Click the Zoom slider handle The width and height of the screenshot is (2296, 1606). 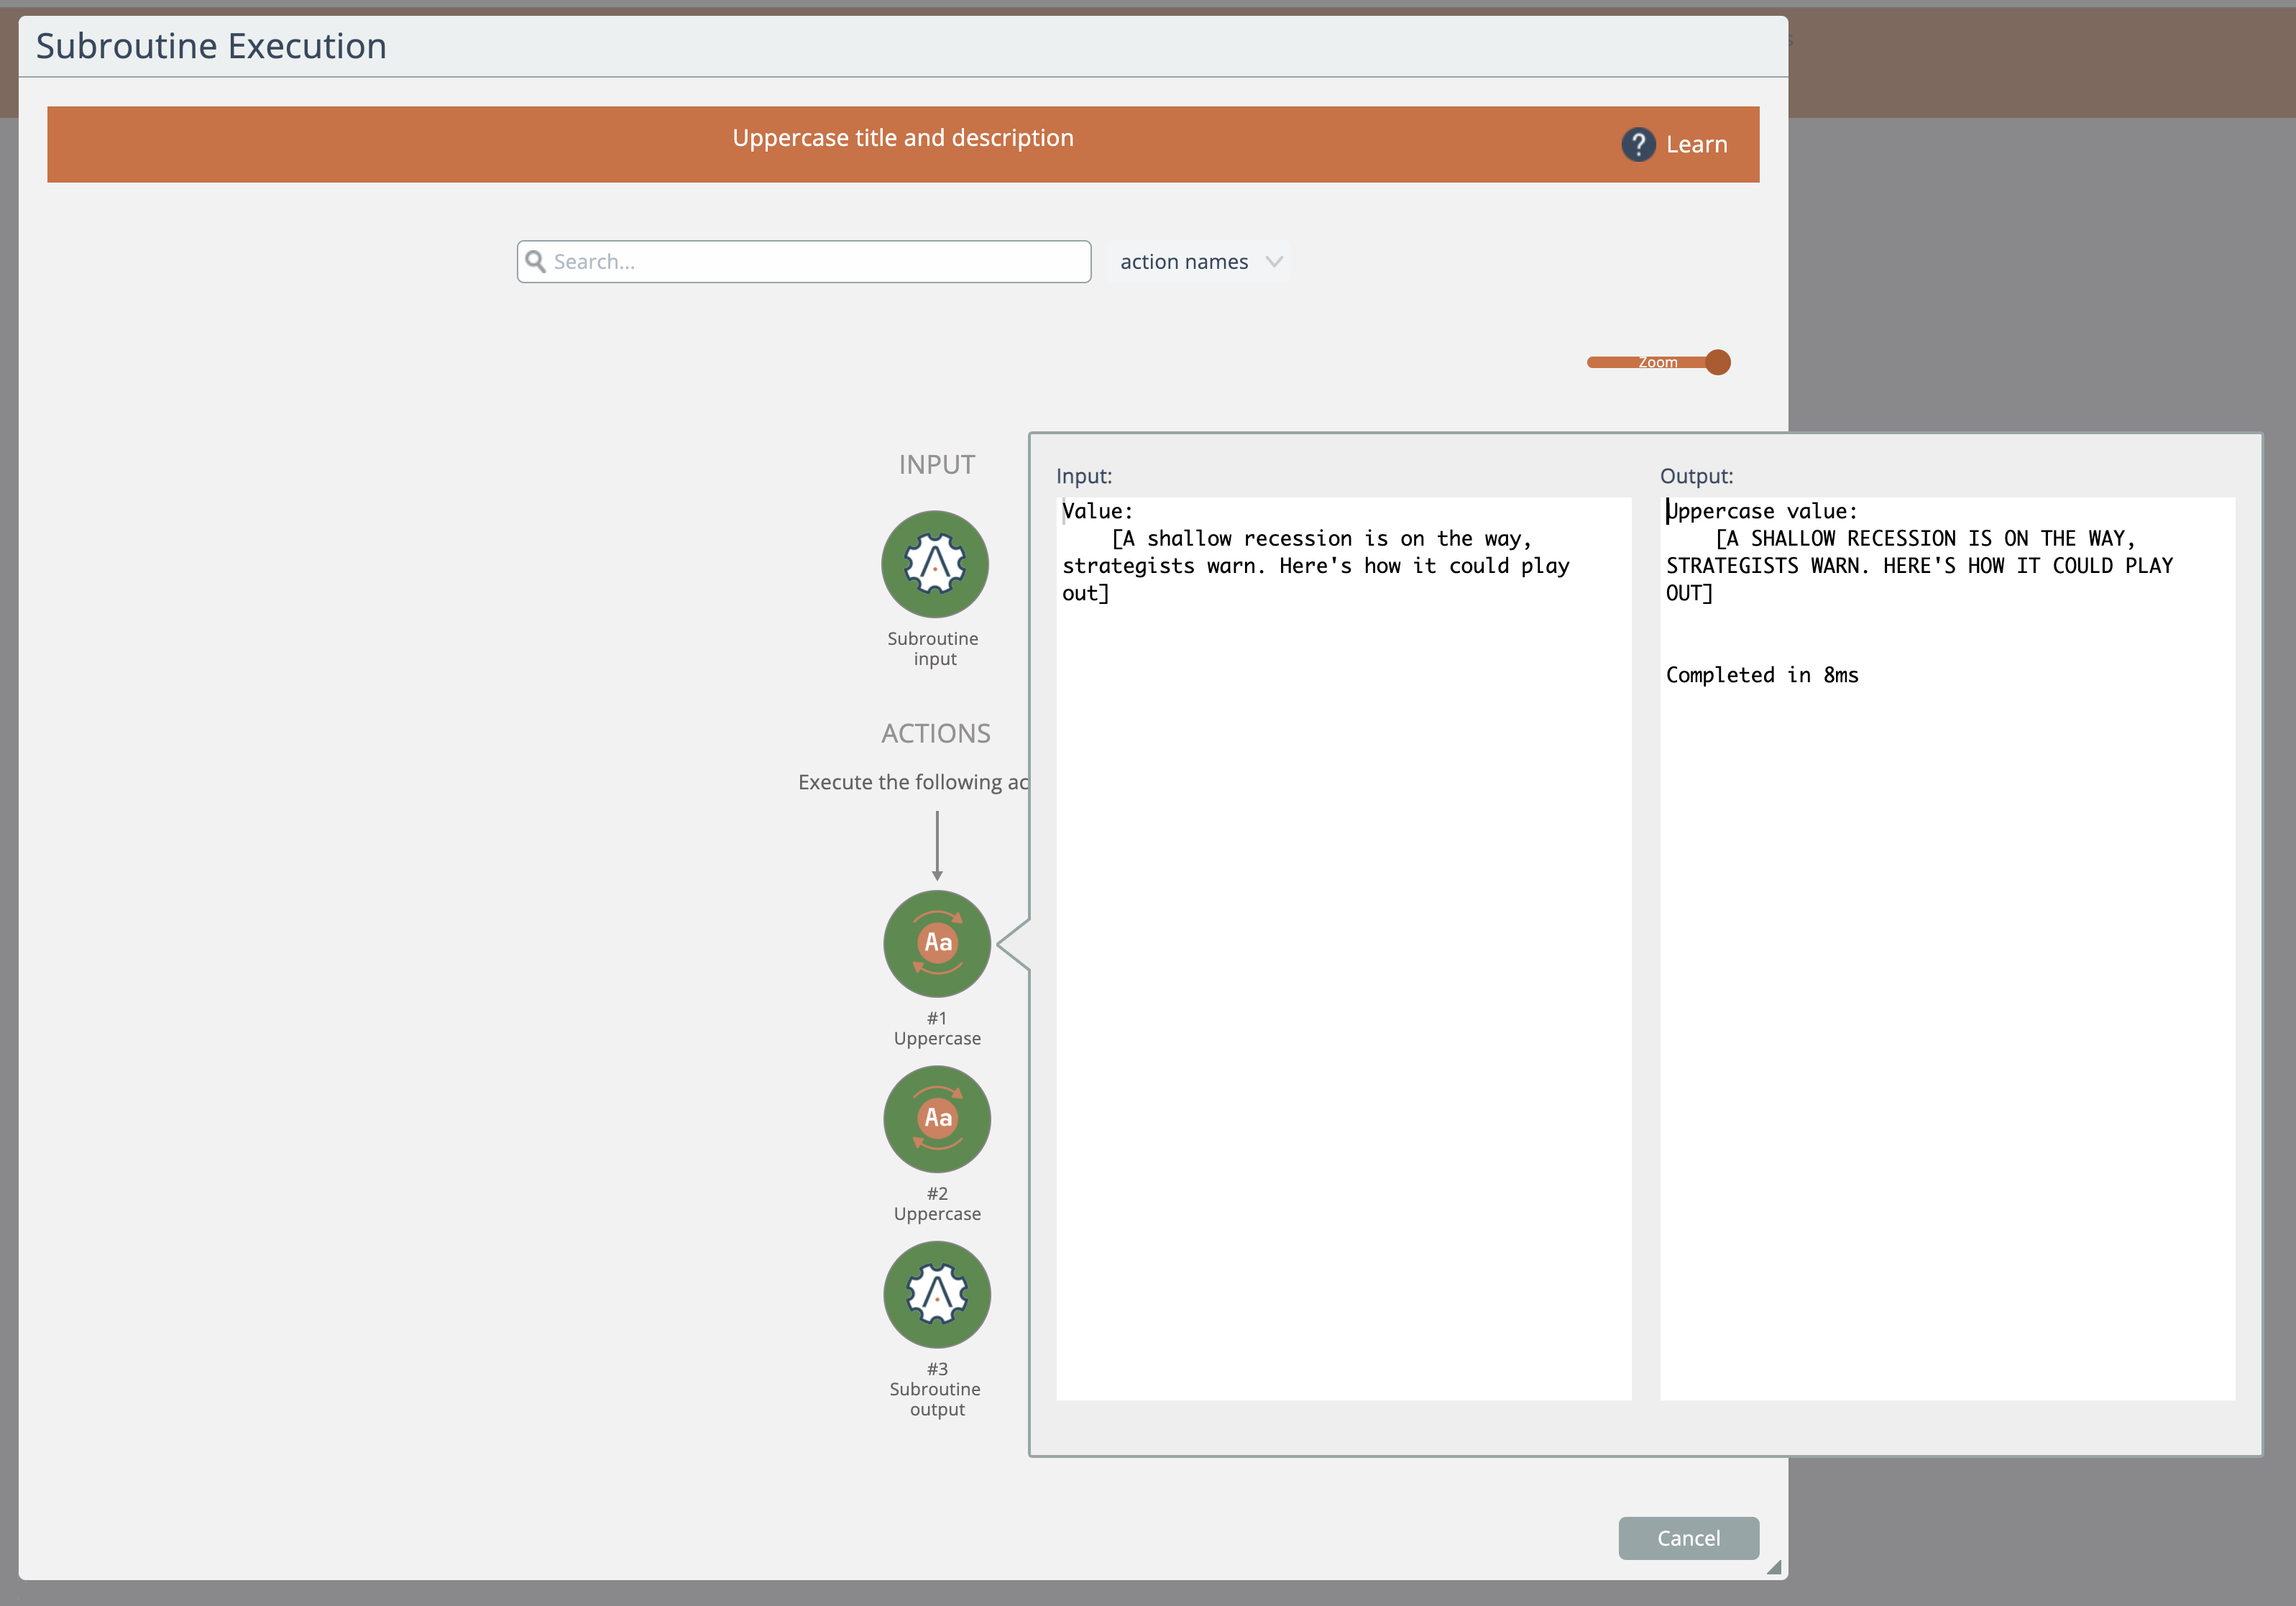point(1717,362)
